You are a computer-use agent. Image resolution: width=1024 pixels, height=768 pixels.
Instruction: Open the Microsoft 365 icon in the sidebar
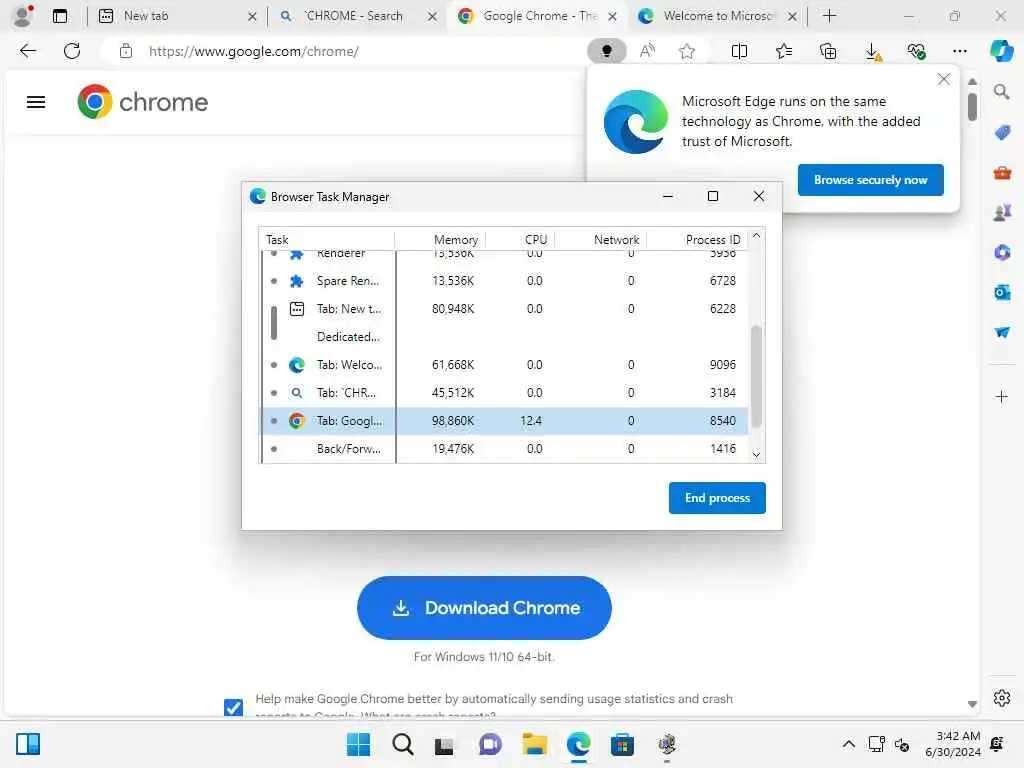[1002, 252]
